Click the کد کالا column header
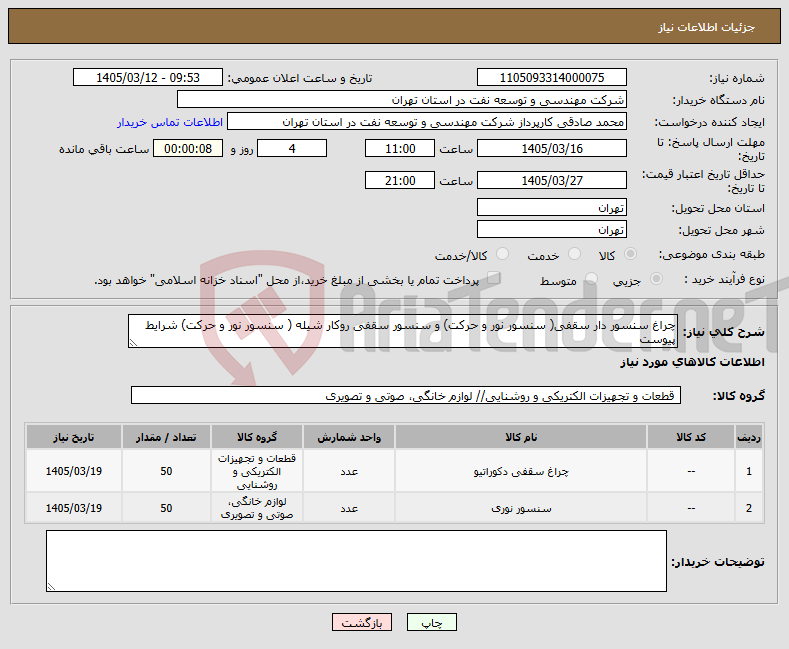 point(690,437)
